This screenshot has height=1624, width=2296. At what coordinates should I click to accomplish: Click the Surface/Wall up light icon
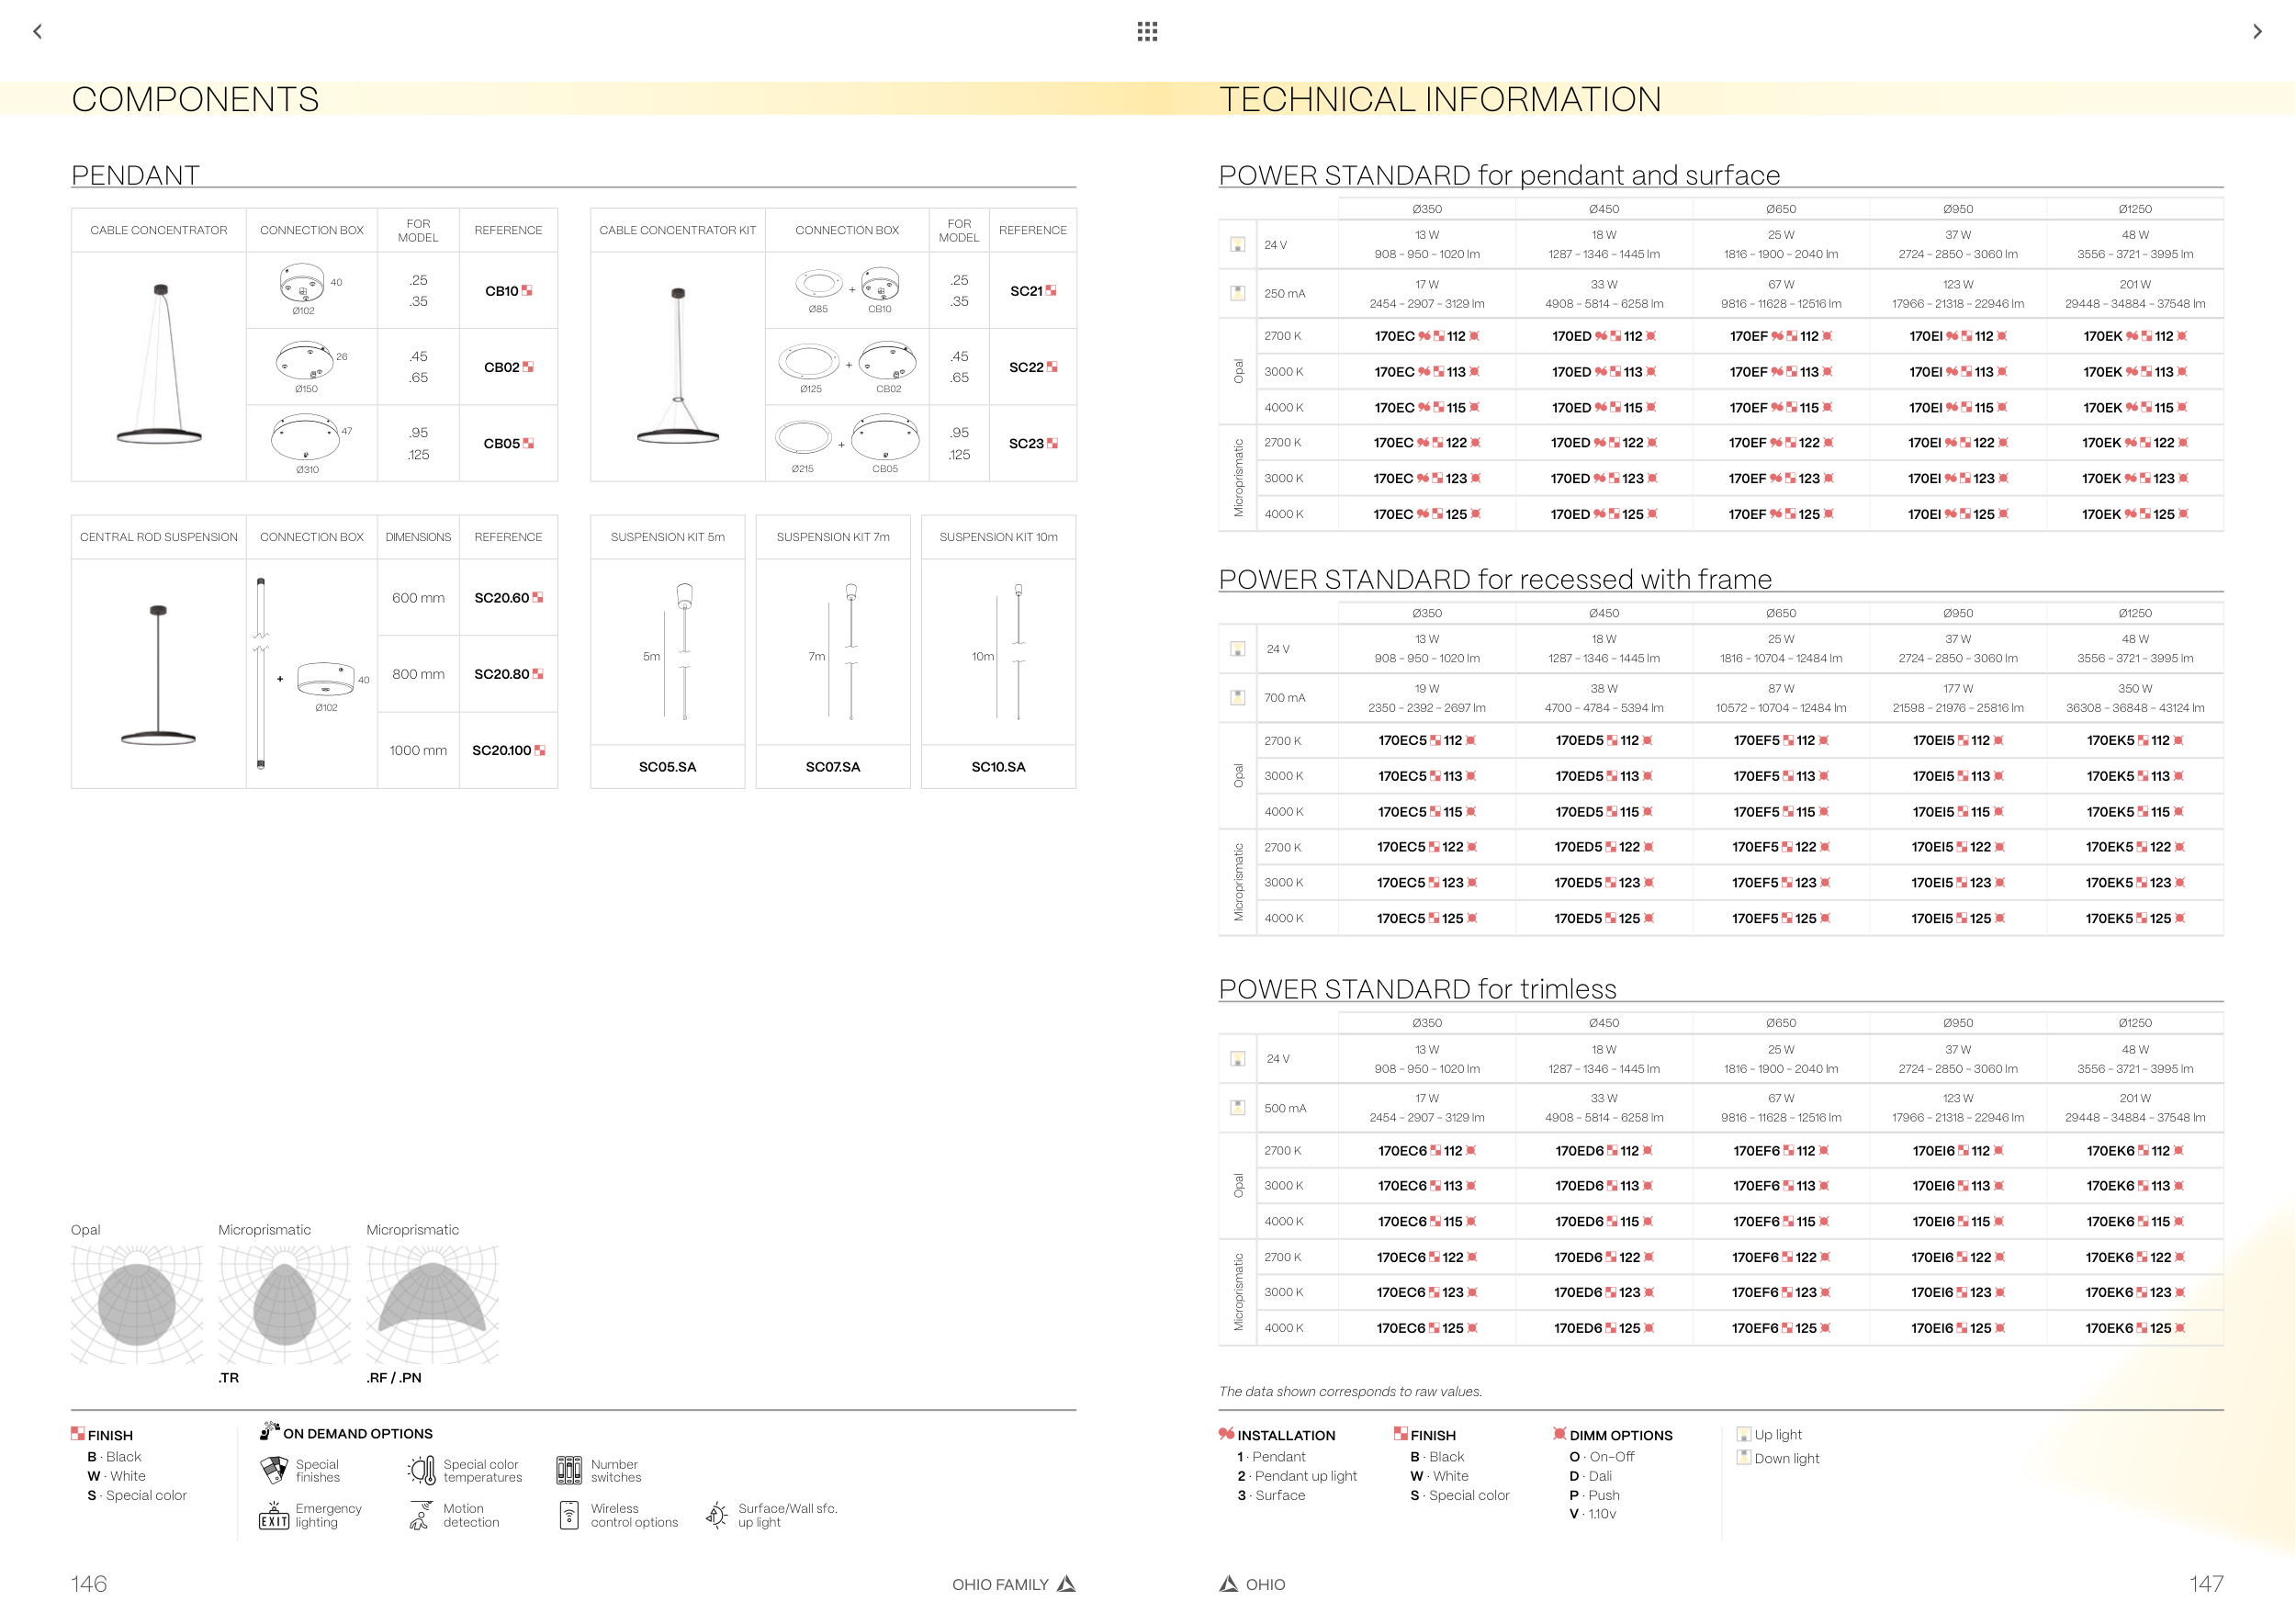(x=716, y=1515)
